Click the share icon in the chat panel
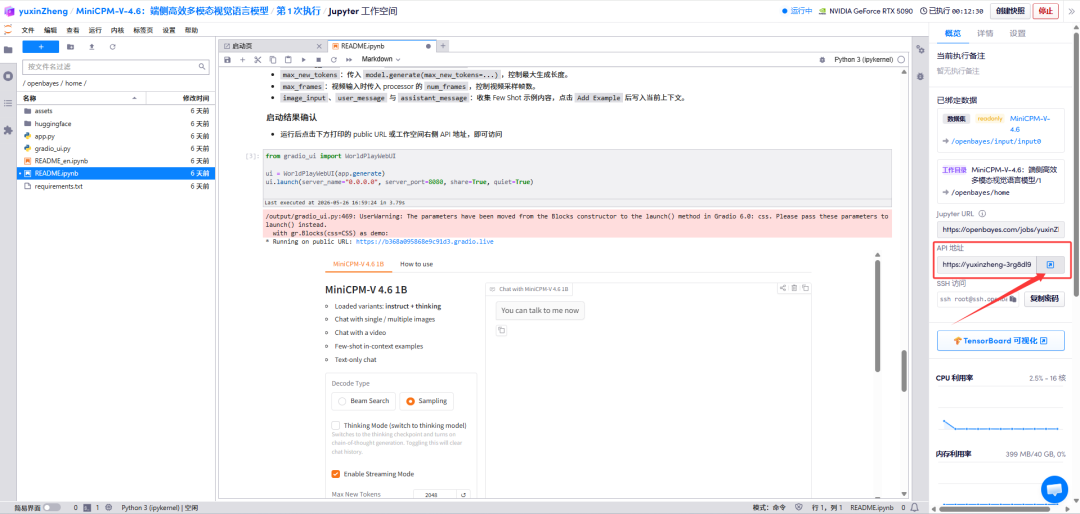1080x514 pixels. 782,288
